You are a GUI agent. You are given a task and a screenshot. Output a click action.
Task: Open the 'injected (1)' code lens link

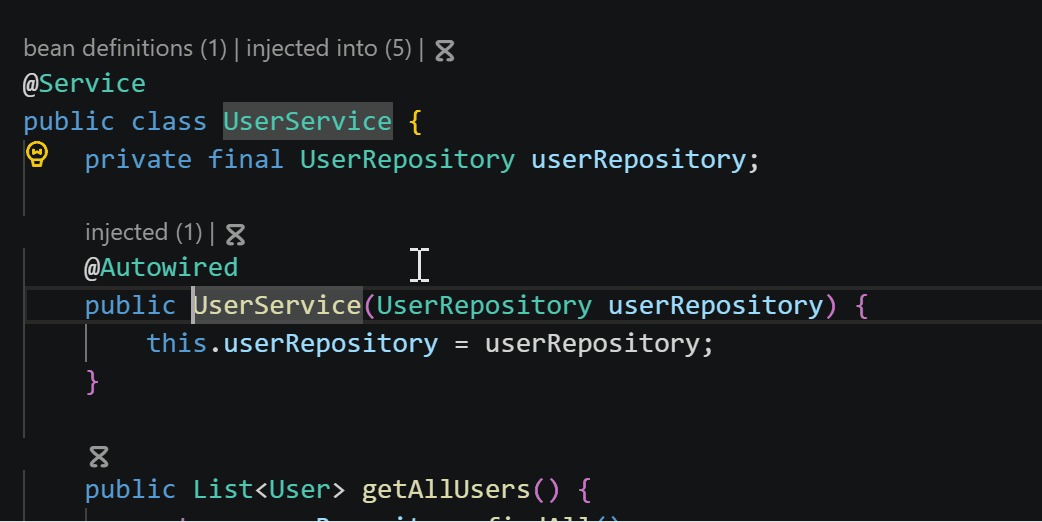pyautogui.click(x=144, y=232)
